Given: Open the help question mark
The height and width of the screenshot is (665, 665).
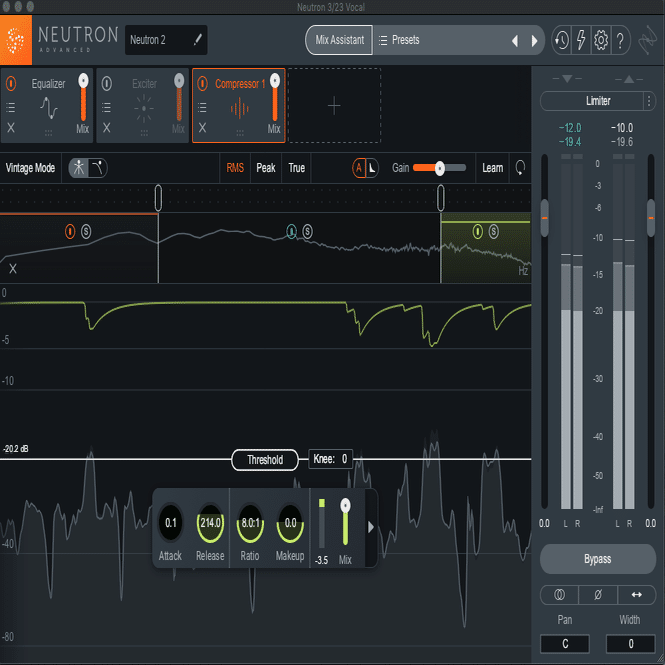Looking at the screenshot, I should coord(620,41).
